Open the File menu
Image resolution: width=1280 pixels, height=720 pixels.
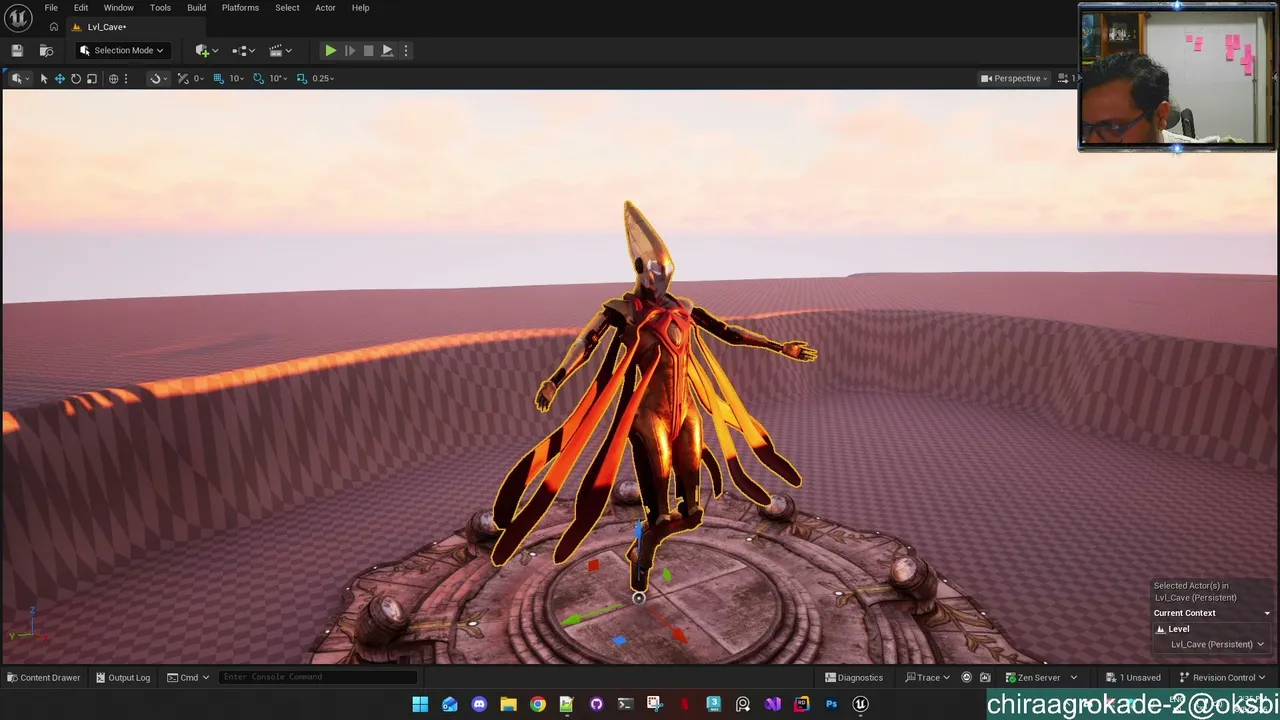tap(51, 8)
